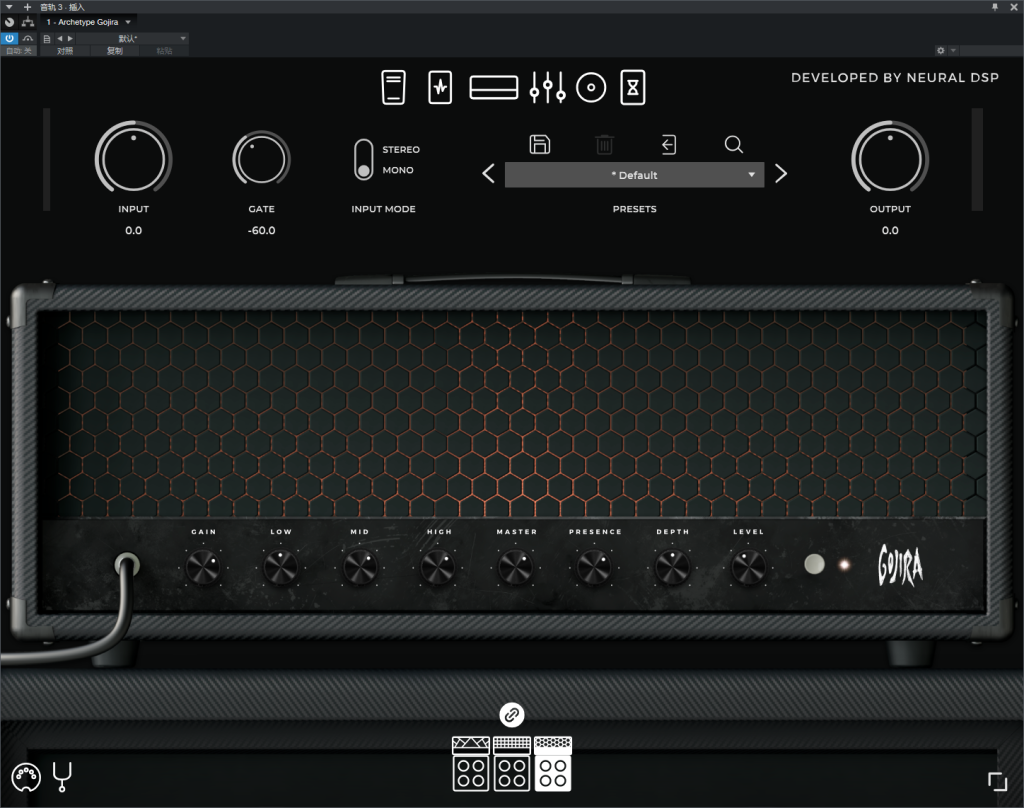Select the first amp type (Clean)

tap(470, 764)
